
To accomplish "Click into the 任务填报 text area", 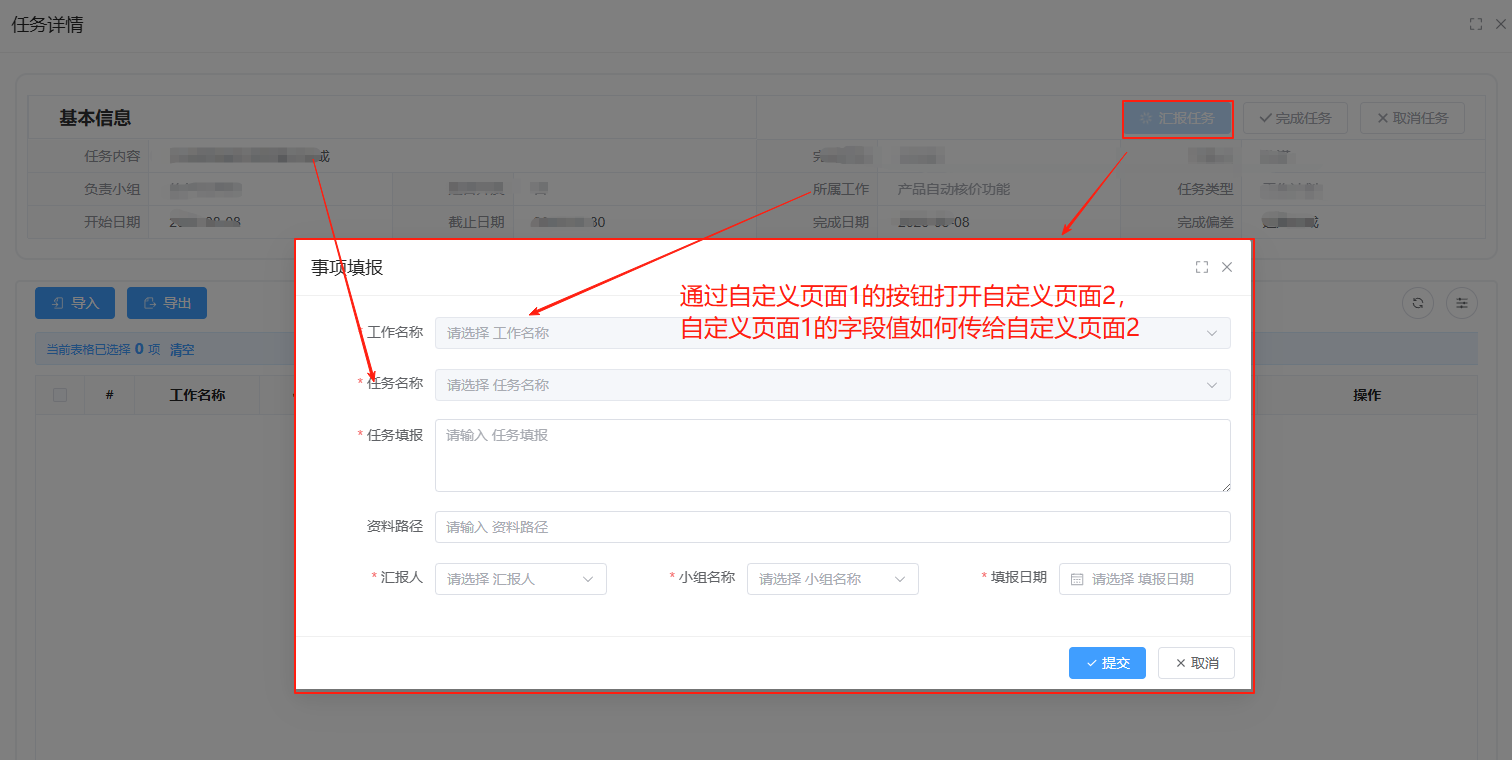I will (832, 456).
